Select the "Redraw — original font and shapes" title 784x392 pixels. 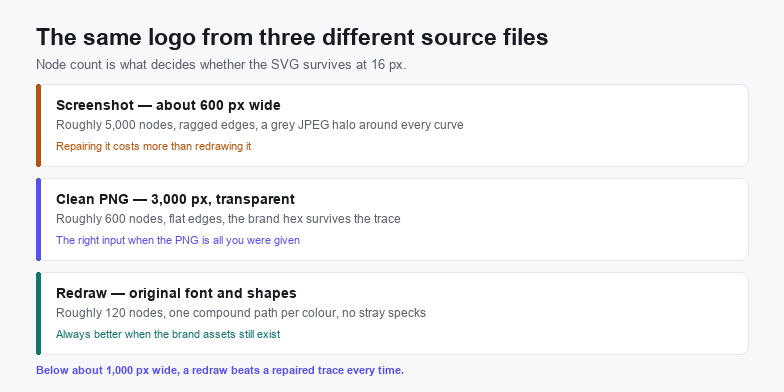coord(176,293)
